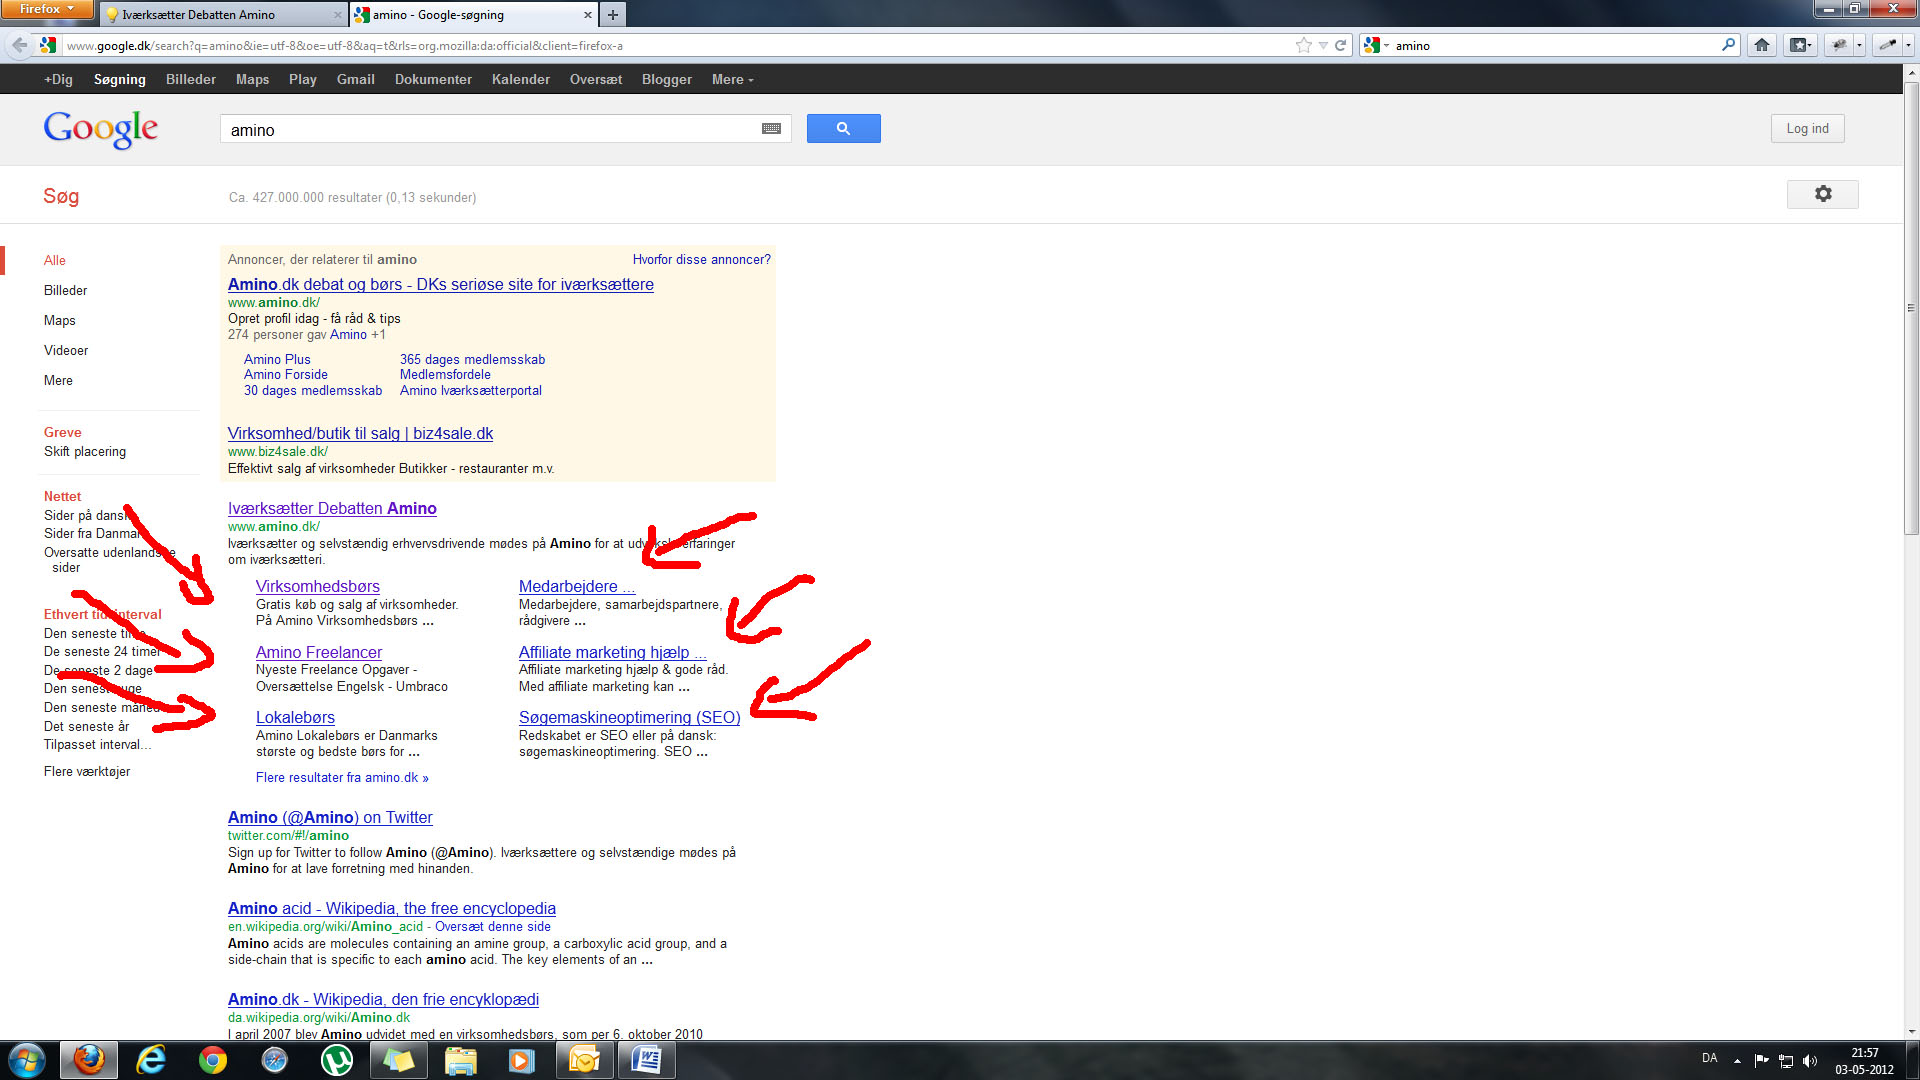Open Blogger in the Google top bar
The height and width of the screenshot is (1080, 1920).
click(x=666, y=79)
